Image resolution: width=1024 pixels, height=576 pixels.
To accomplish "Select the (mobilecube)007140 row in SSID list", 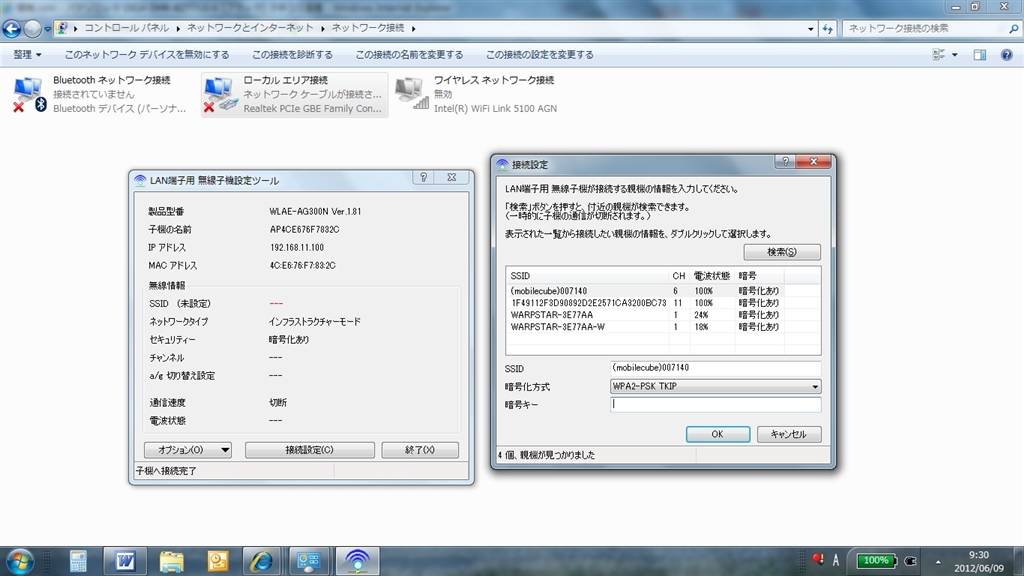I will tap(663, 291).
